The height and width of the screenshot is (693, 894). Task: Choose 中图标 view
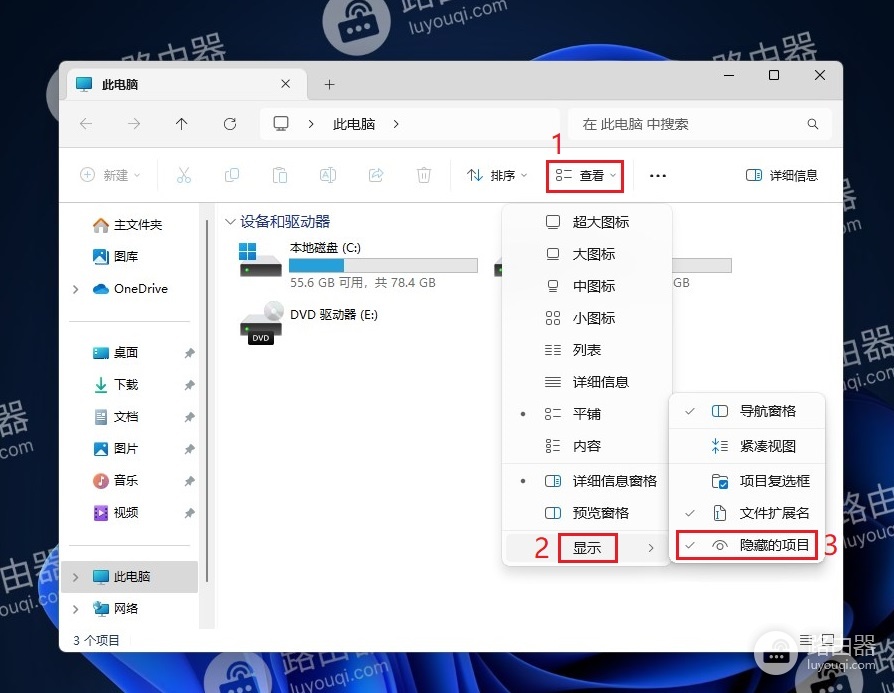(x=587, y=286)
